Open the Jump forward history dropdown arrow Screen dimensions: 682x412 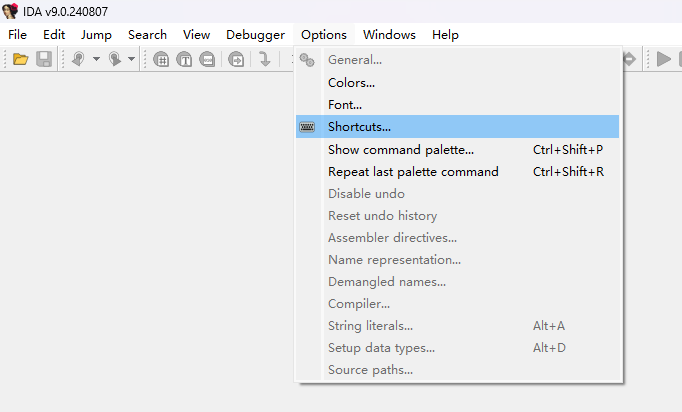tap(131, 59)
